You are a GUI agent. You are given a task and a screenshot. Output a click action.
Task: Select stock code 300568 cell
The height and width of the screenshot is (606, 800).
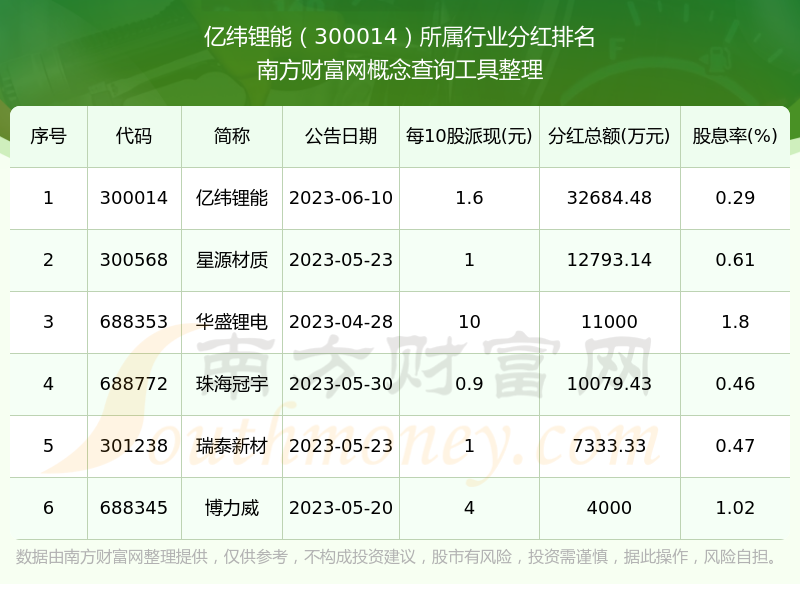coord(134,260)
